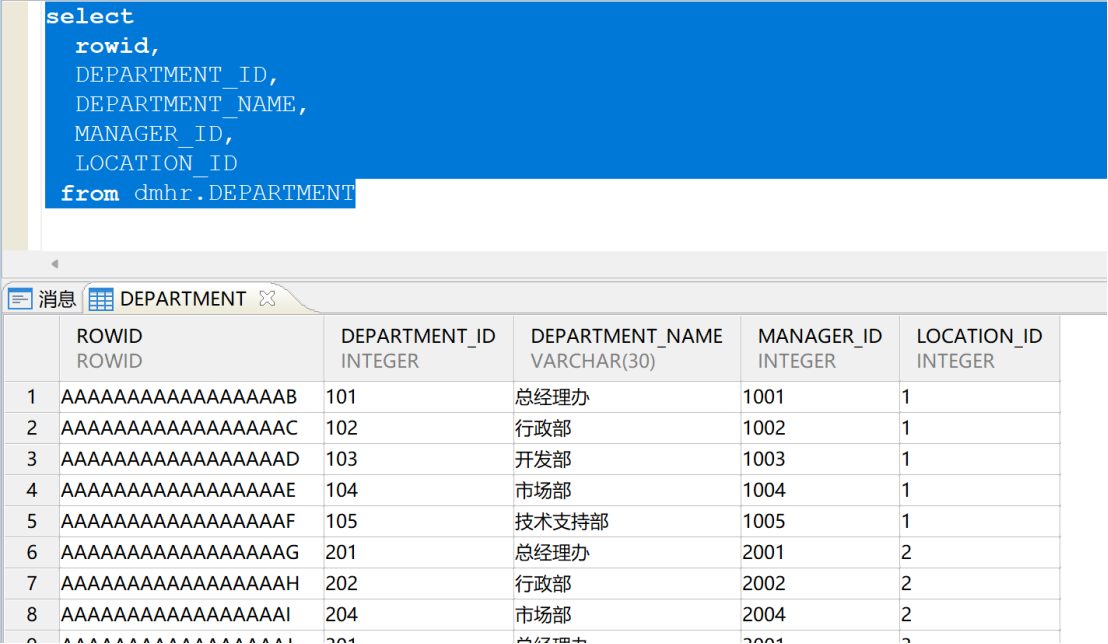Click ROWID cell AAAAAAAAAAAAAAAAAD

point(191,459)
